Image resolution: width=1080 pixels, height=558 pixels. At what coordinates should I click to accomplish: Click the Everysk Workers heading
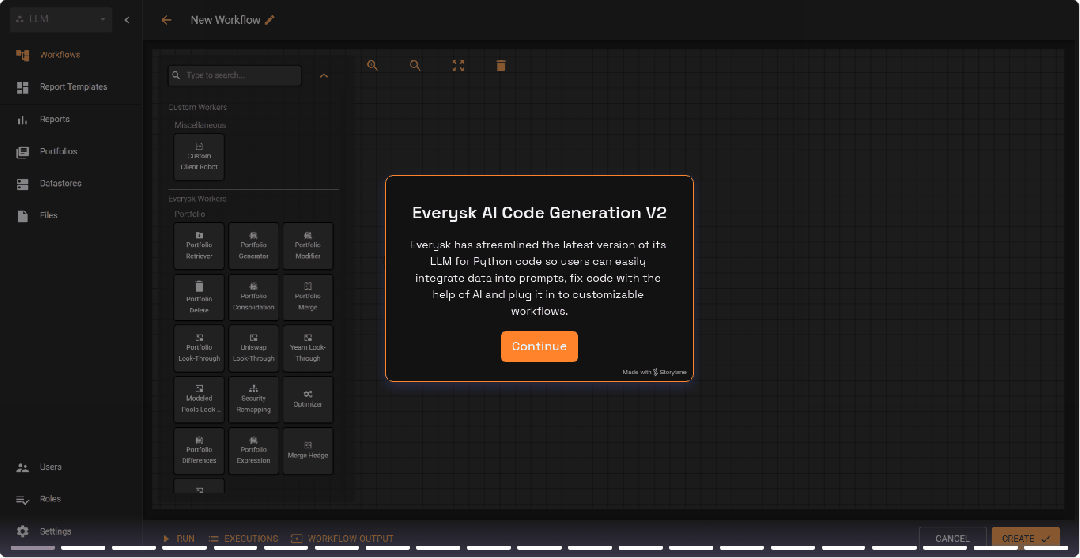[x=198, y=199]
